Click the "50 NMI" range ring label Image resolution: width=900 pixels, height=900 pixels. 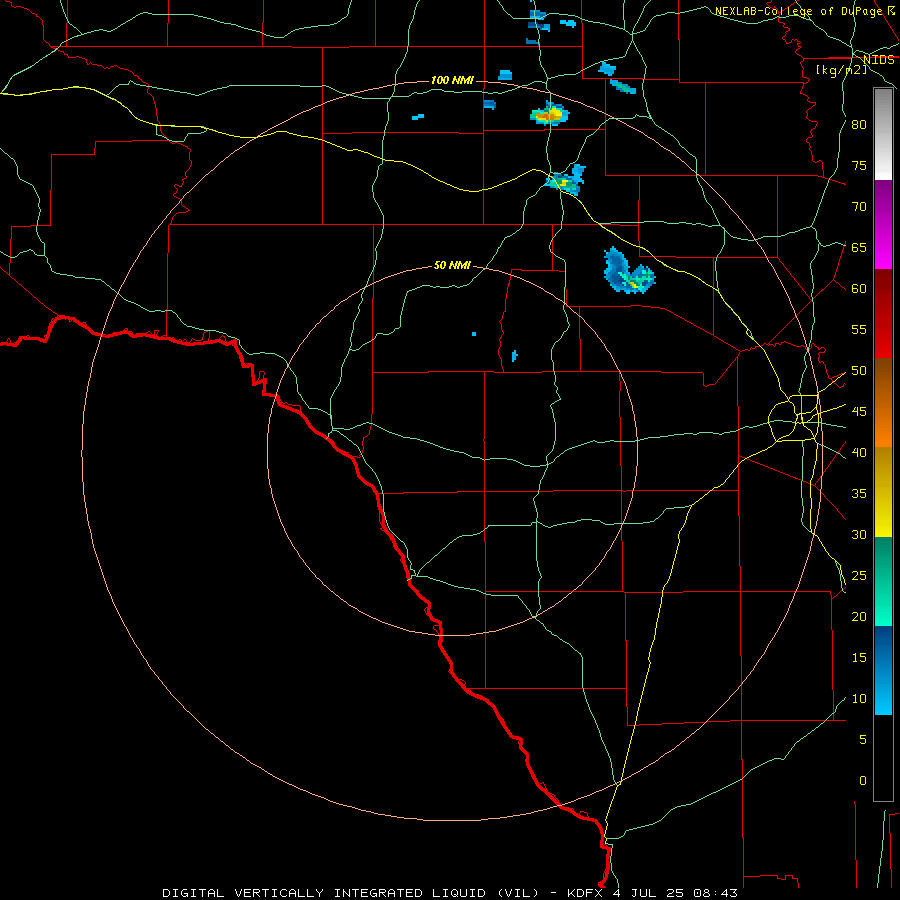coord(452,265)
